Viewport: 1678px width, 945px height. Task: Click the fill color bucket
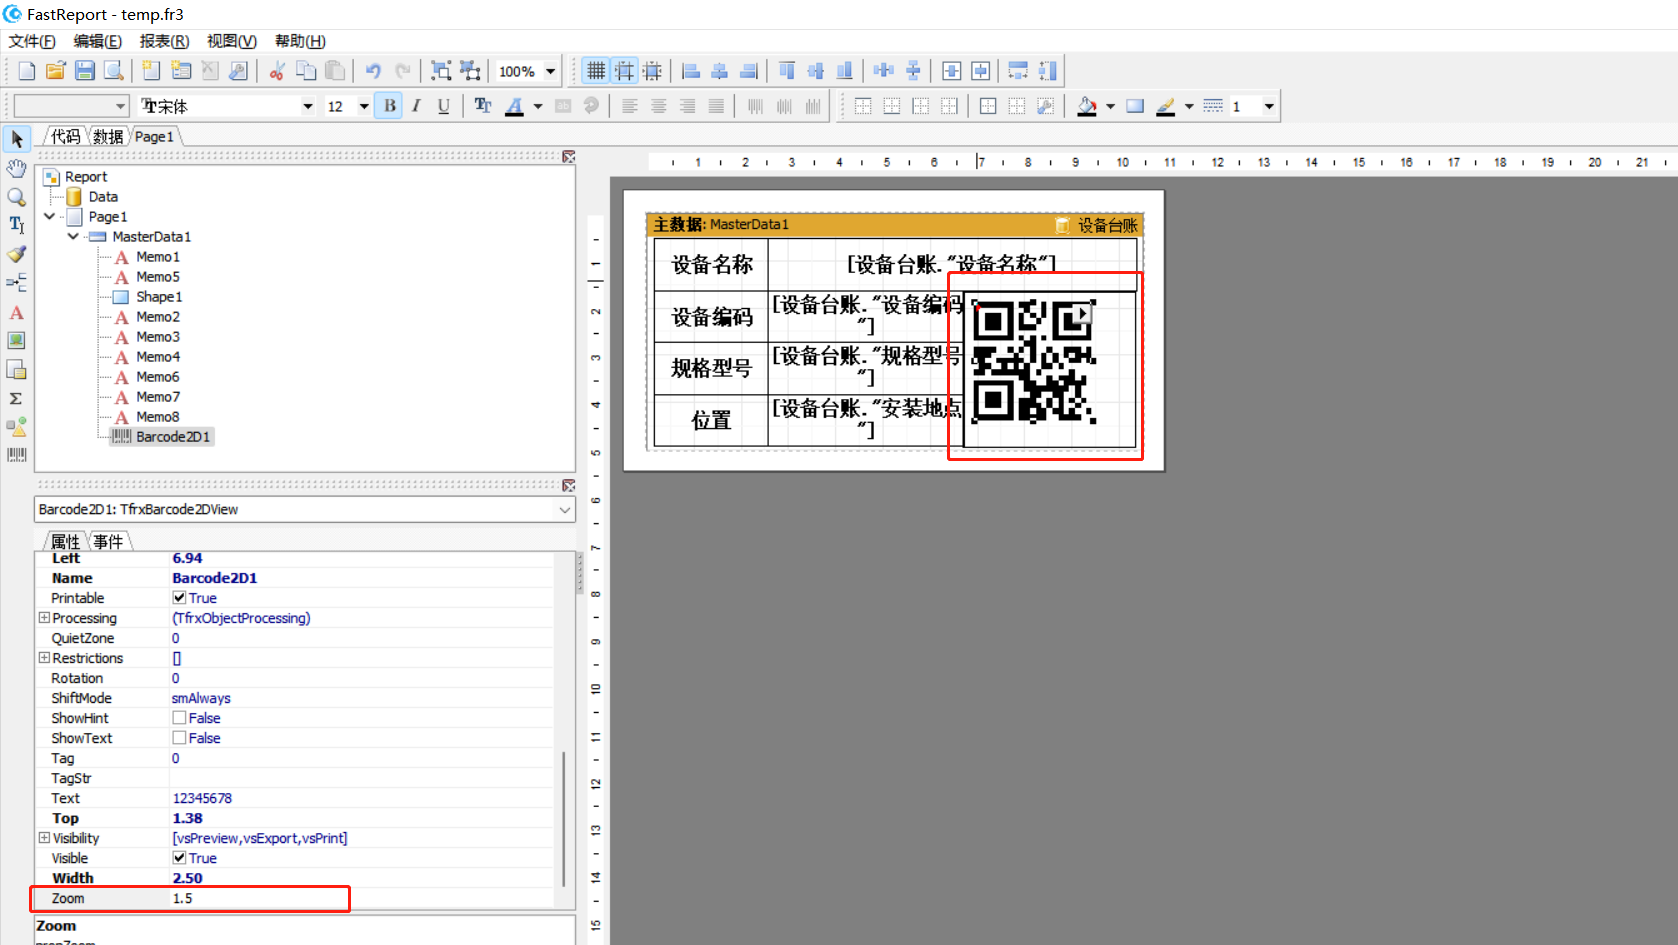coord(1087,106)
